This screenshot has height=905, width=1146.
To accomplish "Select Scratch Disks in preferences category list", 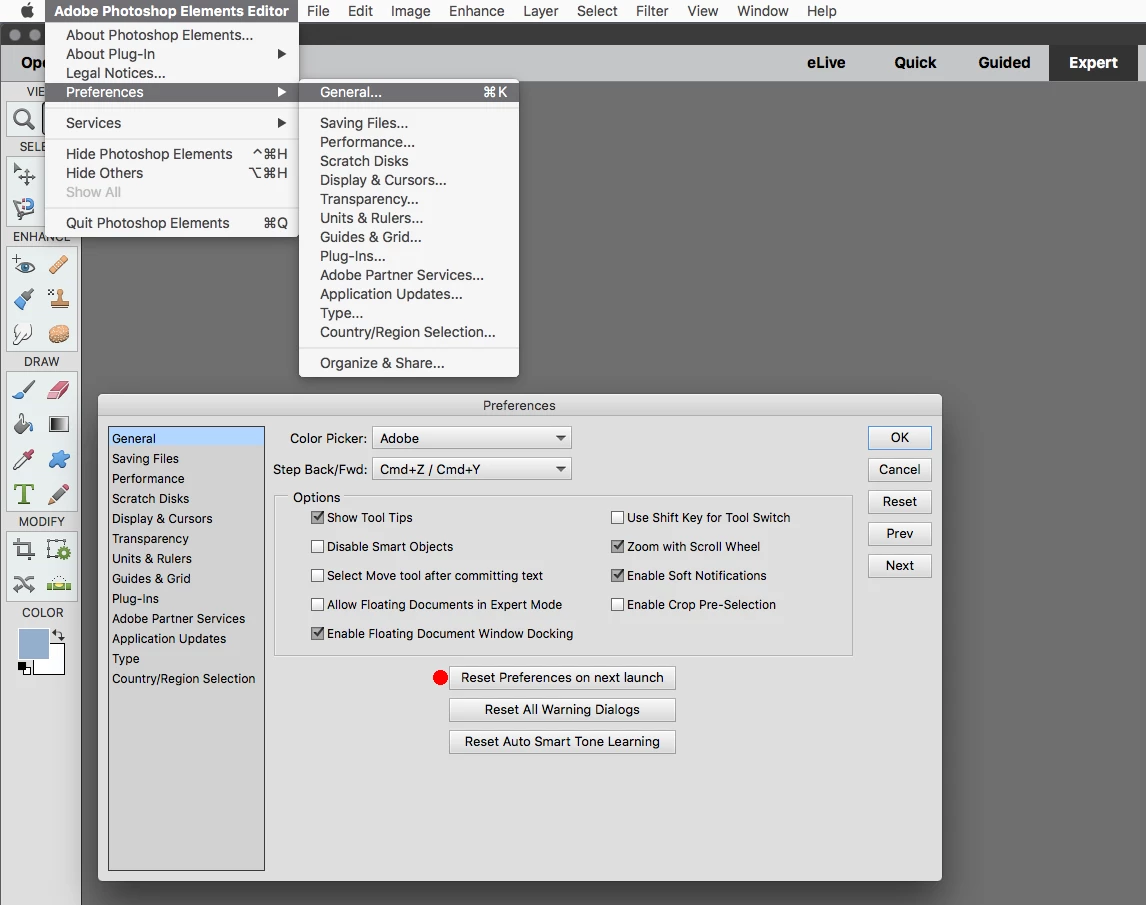I will click(x=186, y=499).
